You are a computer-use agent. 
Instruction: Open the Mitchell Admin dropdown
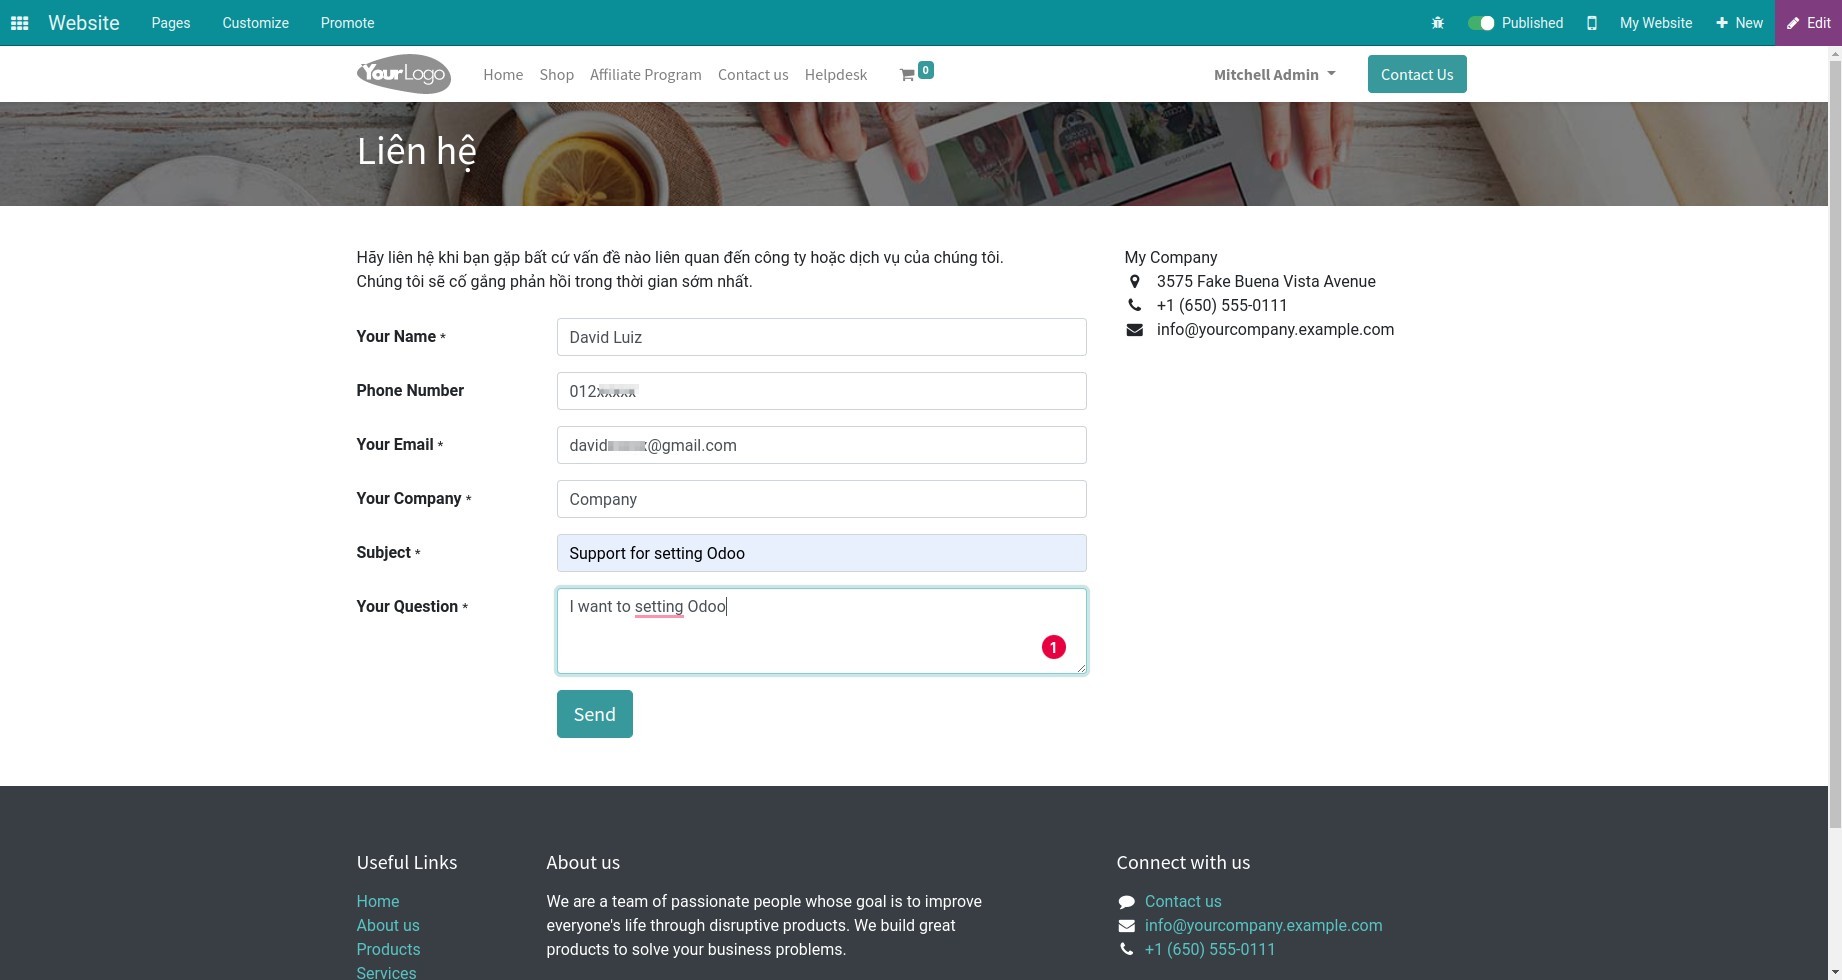tap(1273, 73)
